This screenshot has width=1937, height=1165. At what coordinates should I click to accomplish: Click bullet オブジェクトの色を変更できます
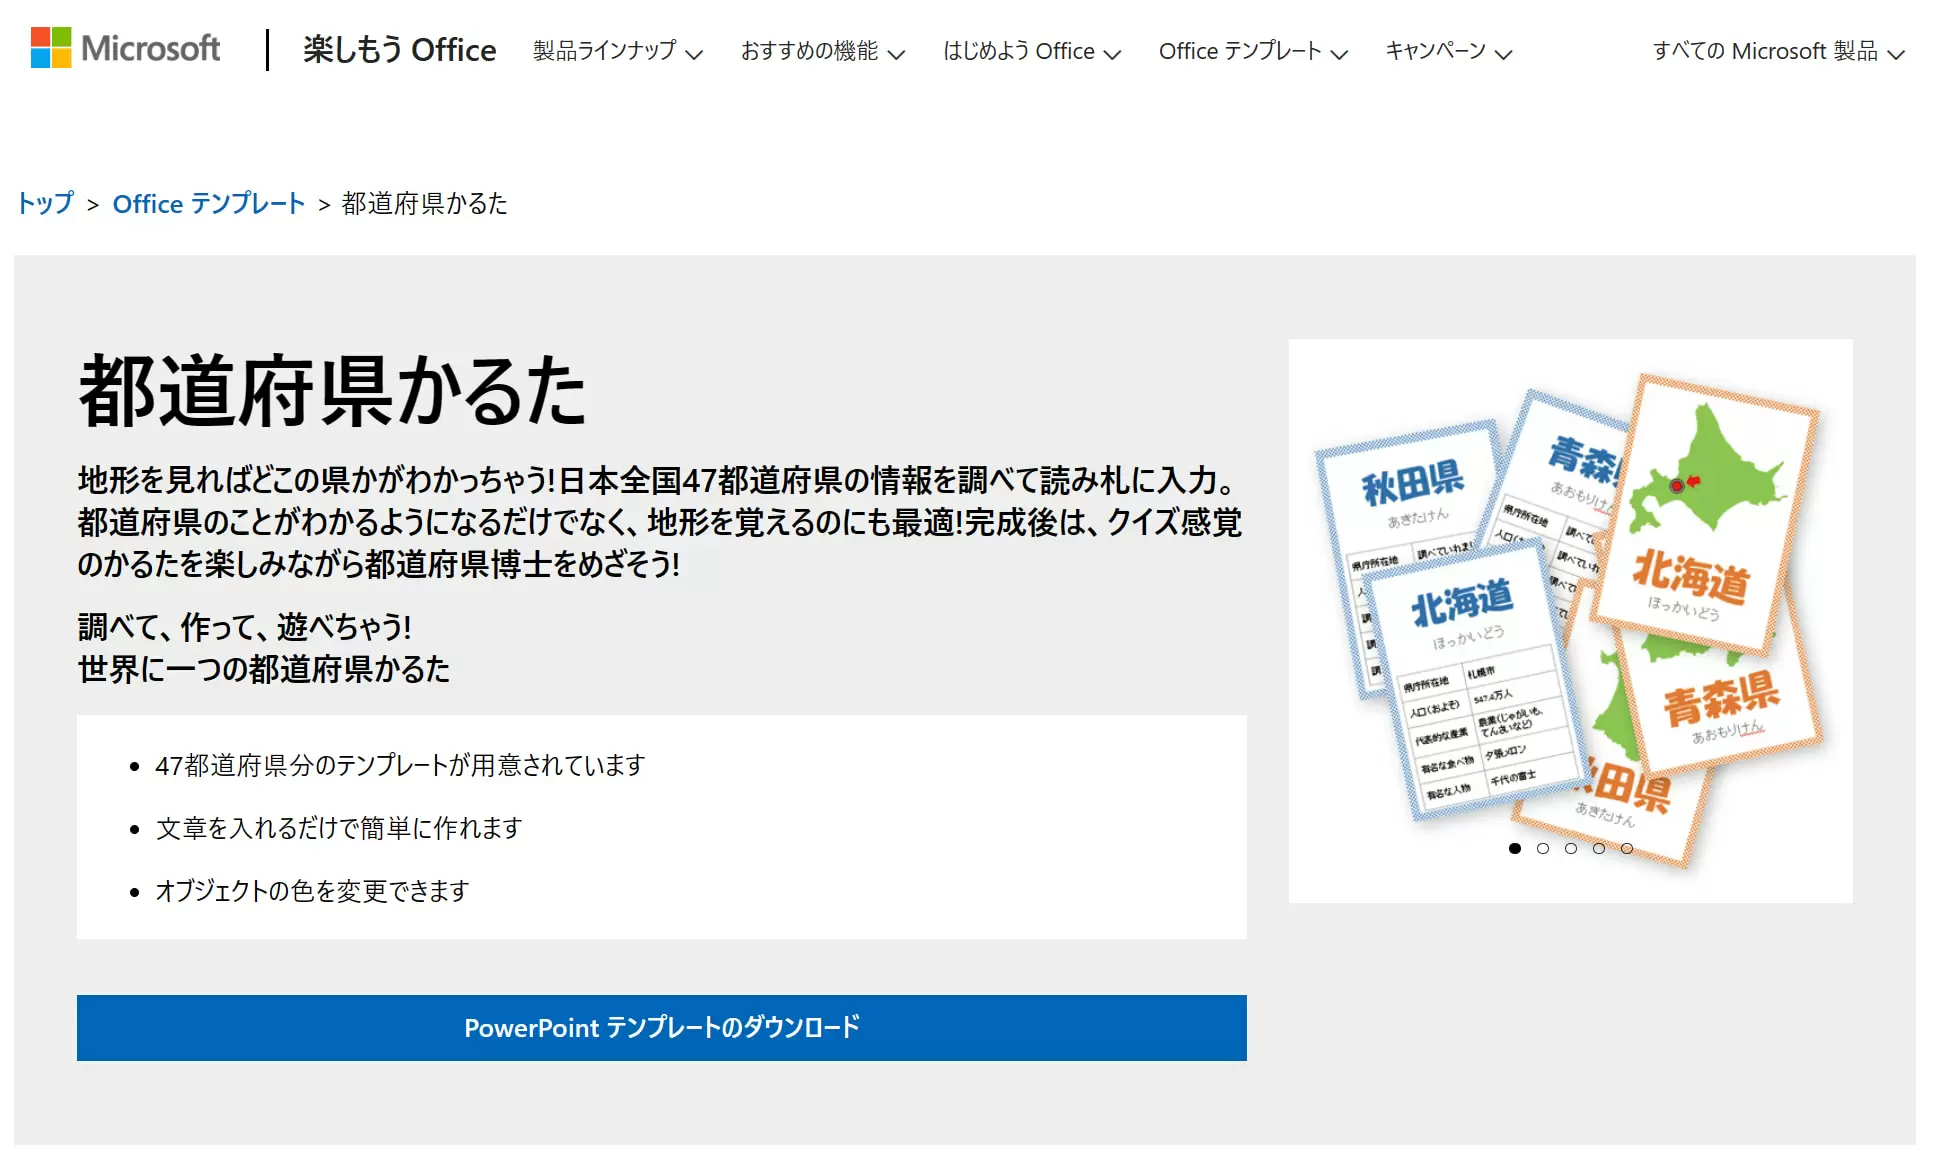coord(312,890)
